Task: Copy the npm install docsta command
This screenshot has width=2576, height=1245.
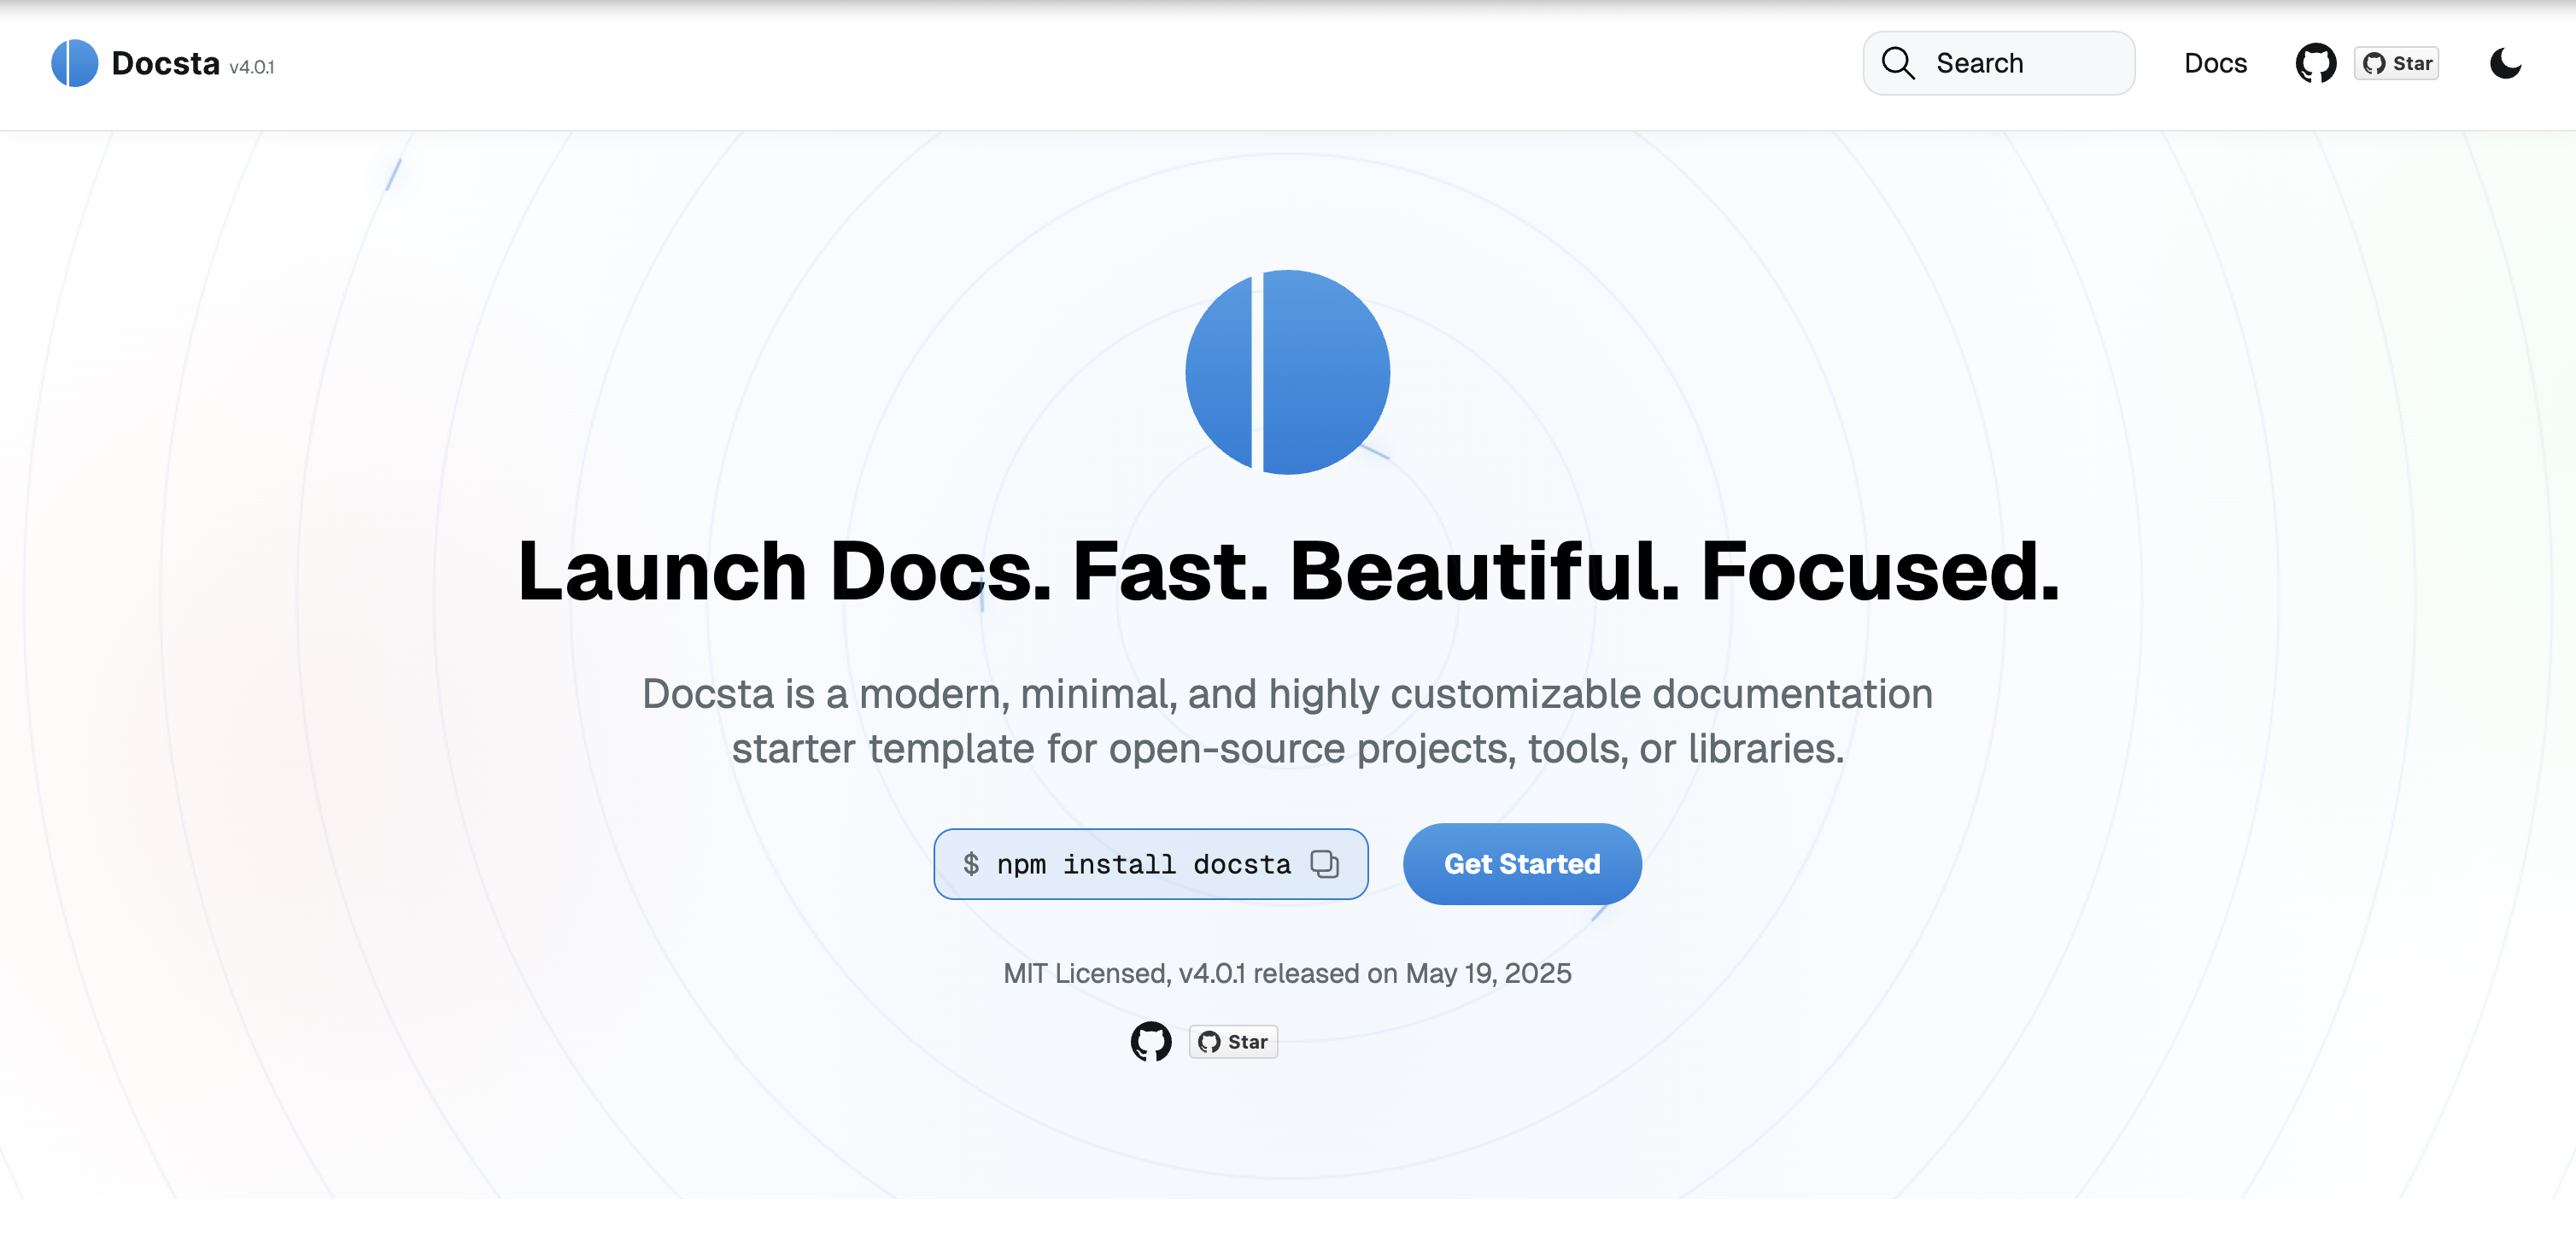Action: tap(1324, 864)
